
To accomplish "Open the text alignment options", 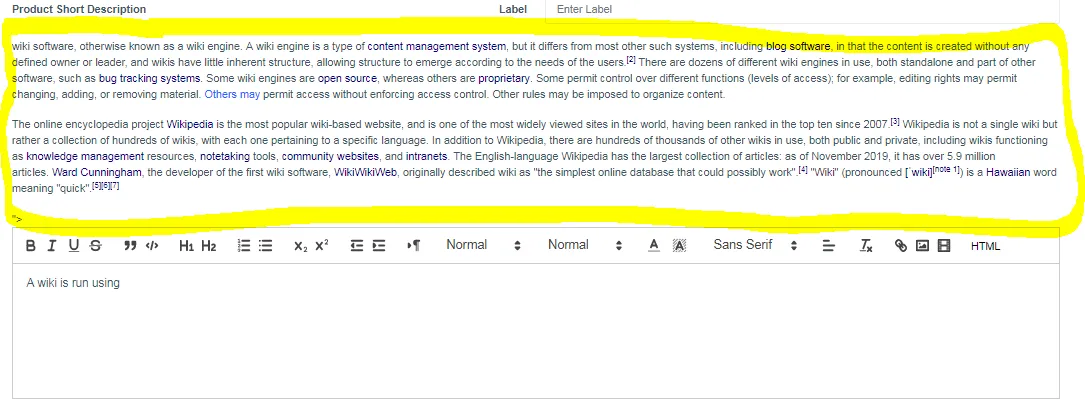I will click(x=828, y=246).
